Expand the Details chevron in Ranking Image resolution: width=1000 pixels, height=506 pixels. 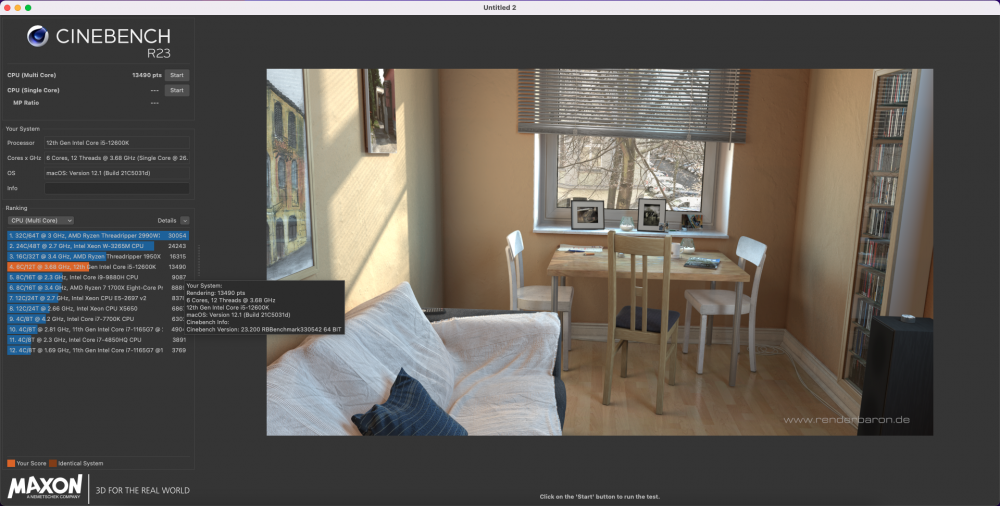click(184, 221)
